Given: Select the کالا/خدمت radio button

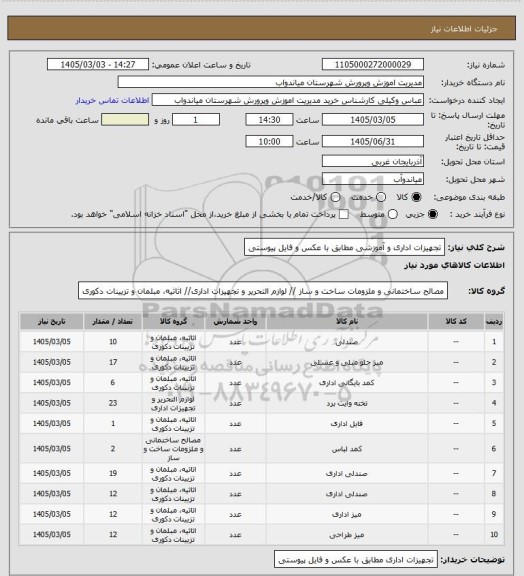Looking at the screenshot, I should click(x=335, y=197).
